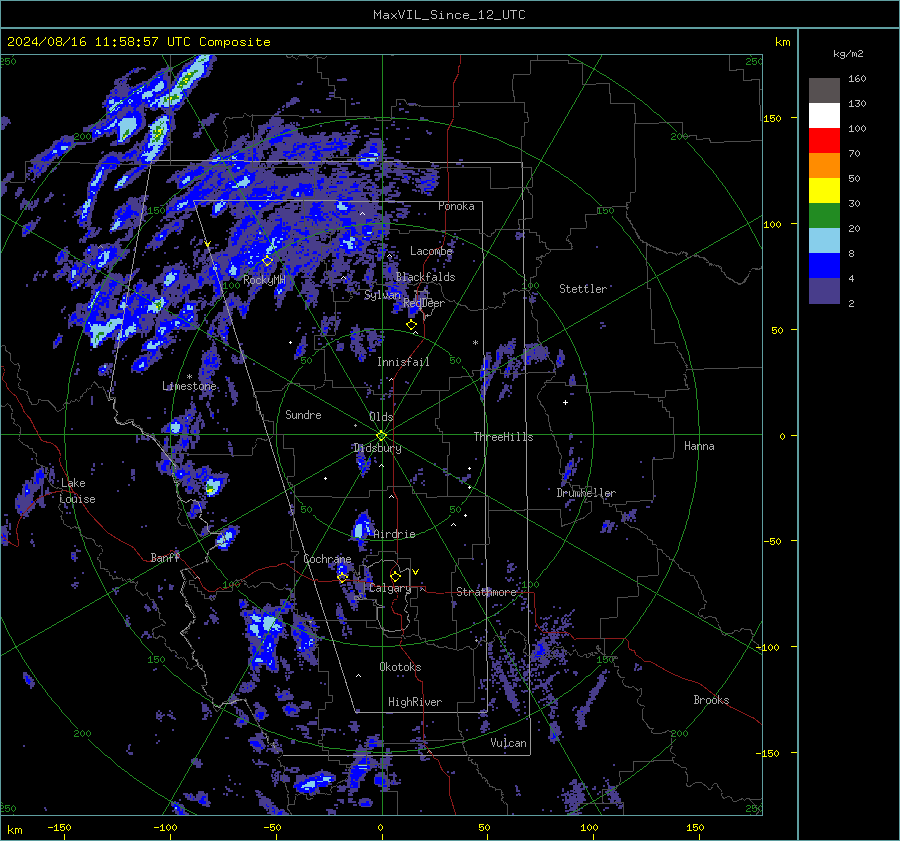This screenshot has height=841, width=900.
Task: Click the Ponoka town label
Action: click(x=456, y=206)
